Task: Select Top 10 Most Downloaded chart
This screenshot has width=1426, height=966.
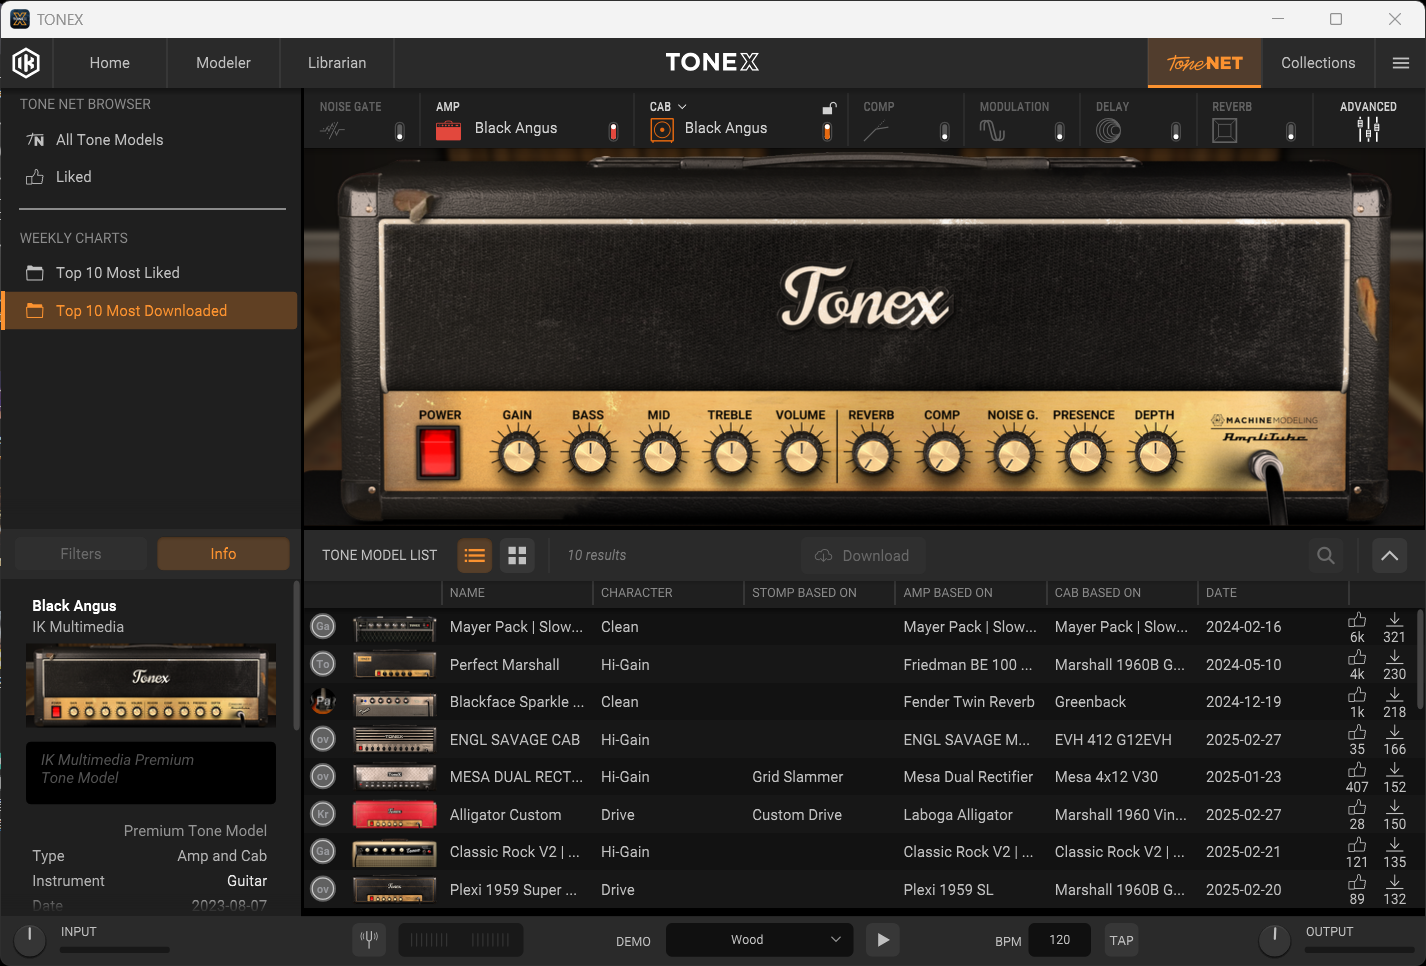Action: pos(150,311)
